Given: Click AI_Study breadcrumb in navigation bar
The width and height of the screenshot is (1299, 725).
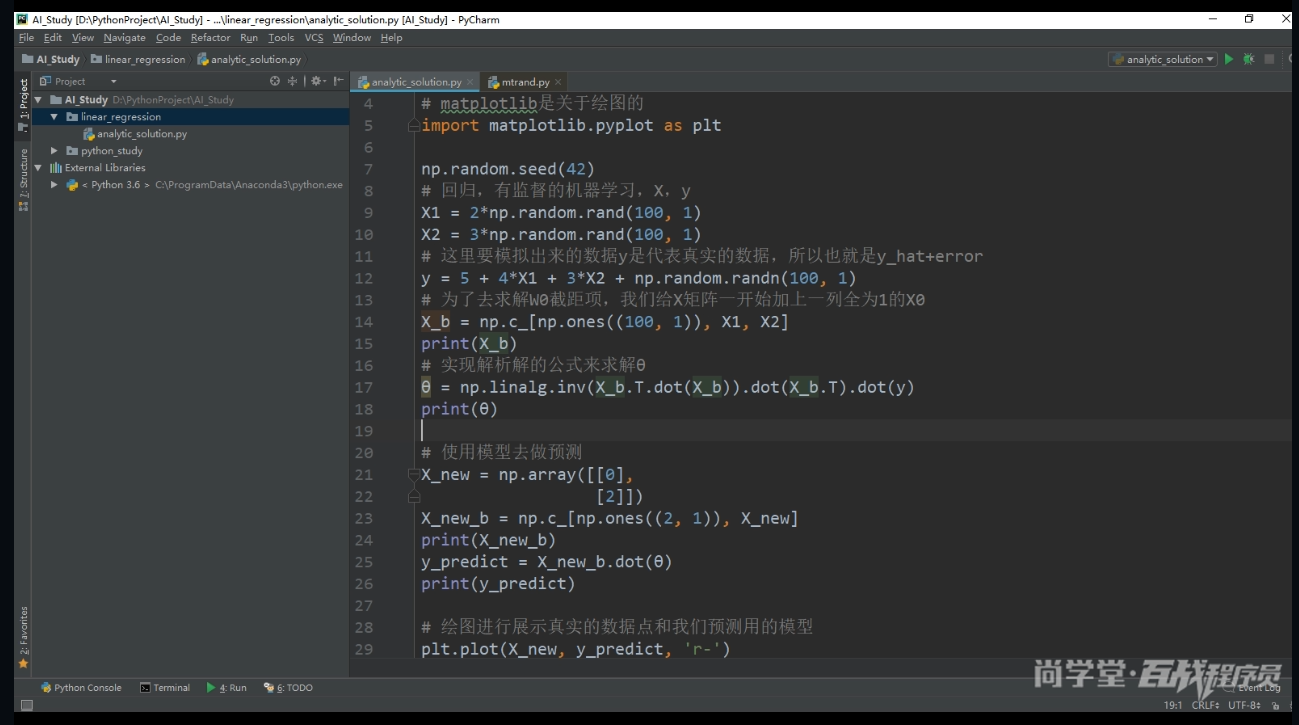Looking at the screenshot, I should coord(51,60).
